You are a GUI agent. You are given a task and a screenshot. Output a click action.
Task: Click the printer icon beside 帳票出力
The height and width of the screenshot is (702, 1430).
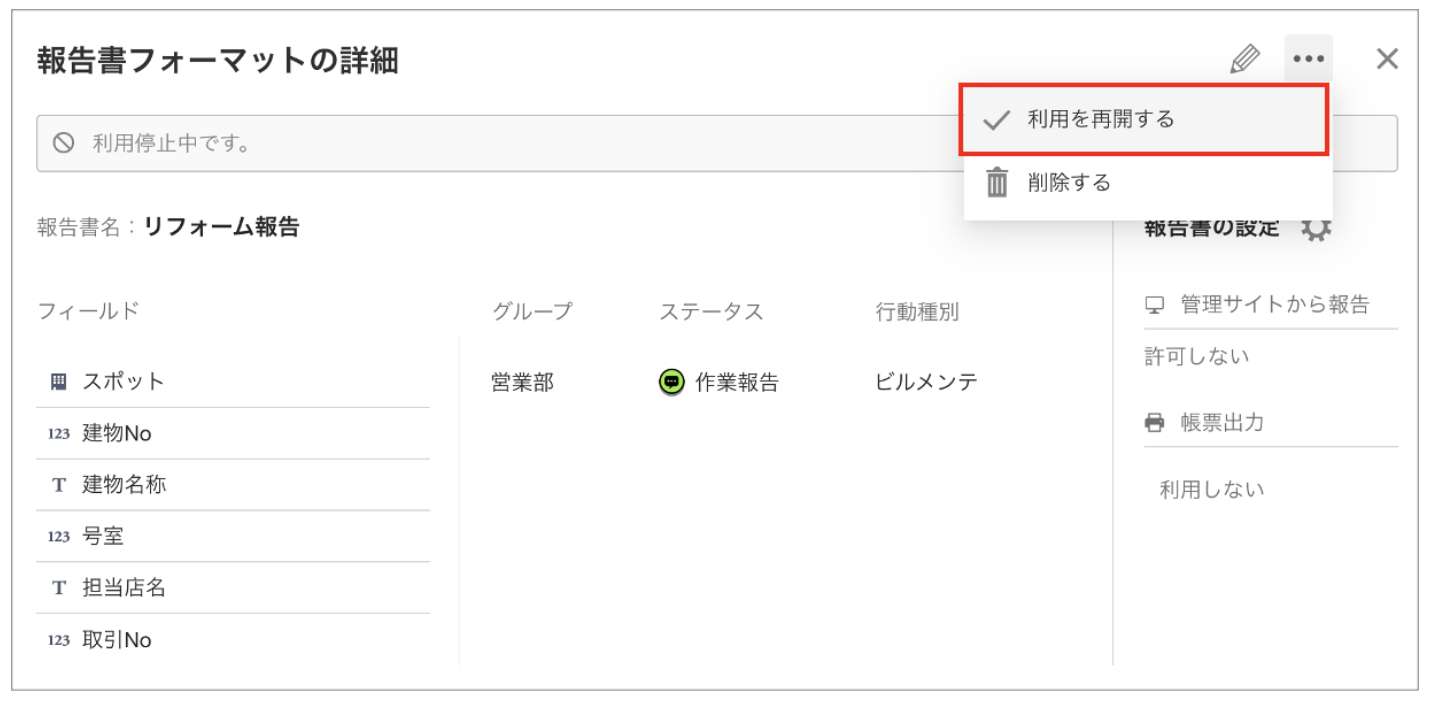tap(1155, 423)
